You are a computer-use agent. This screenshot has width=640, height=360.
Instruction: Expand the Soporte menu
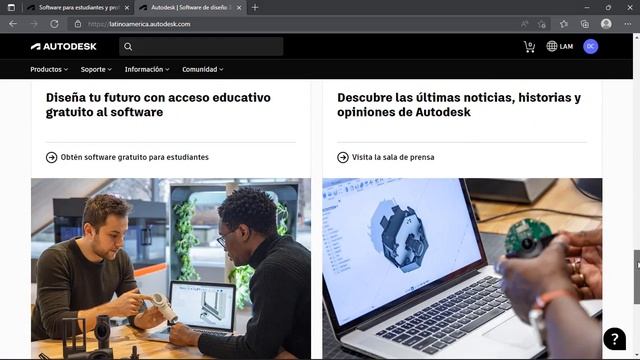[96, 69]
